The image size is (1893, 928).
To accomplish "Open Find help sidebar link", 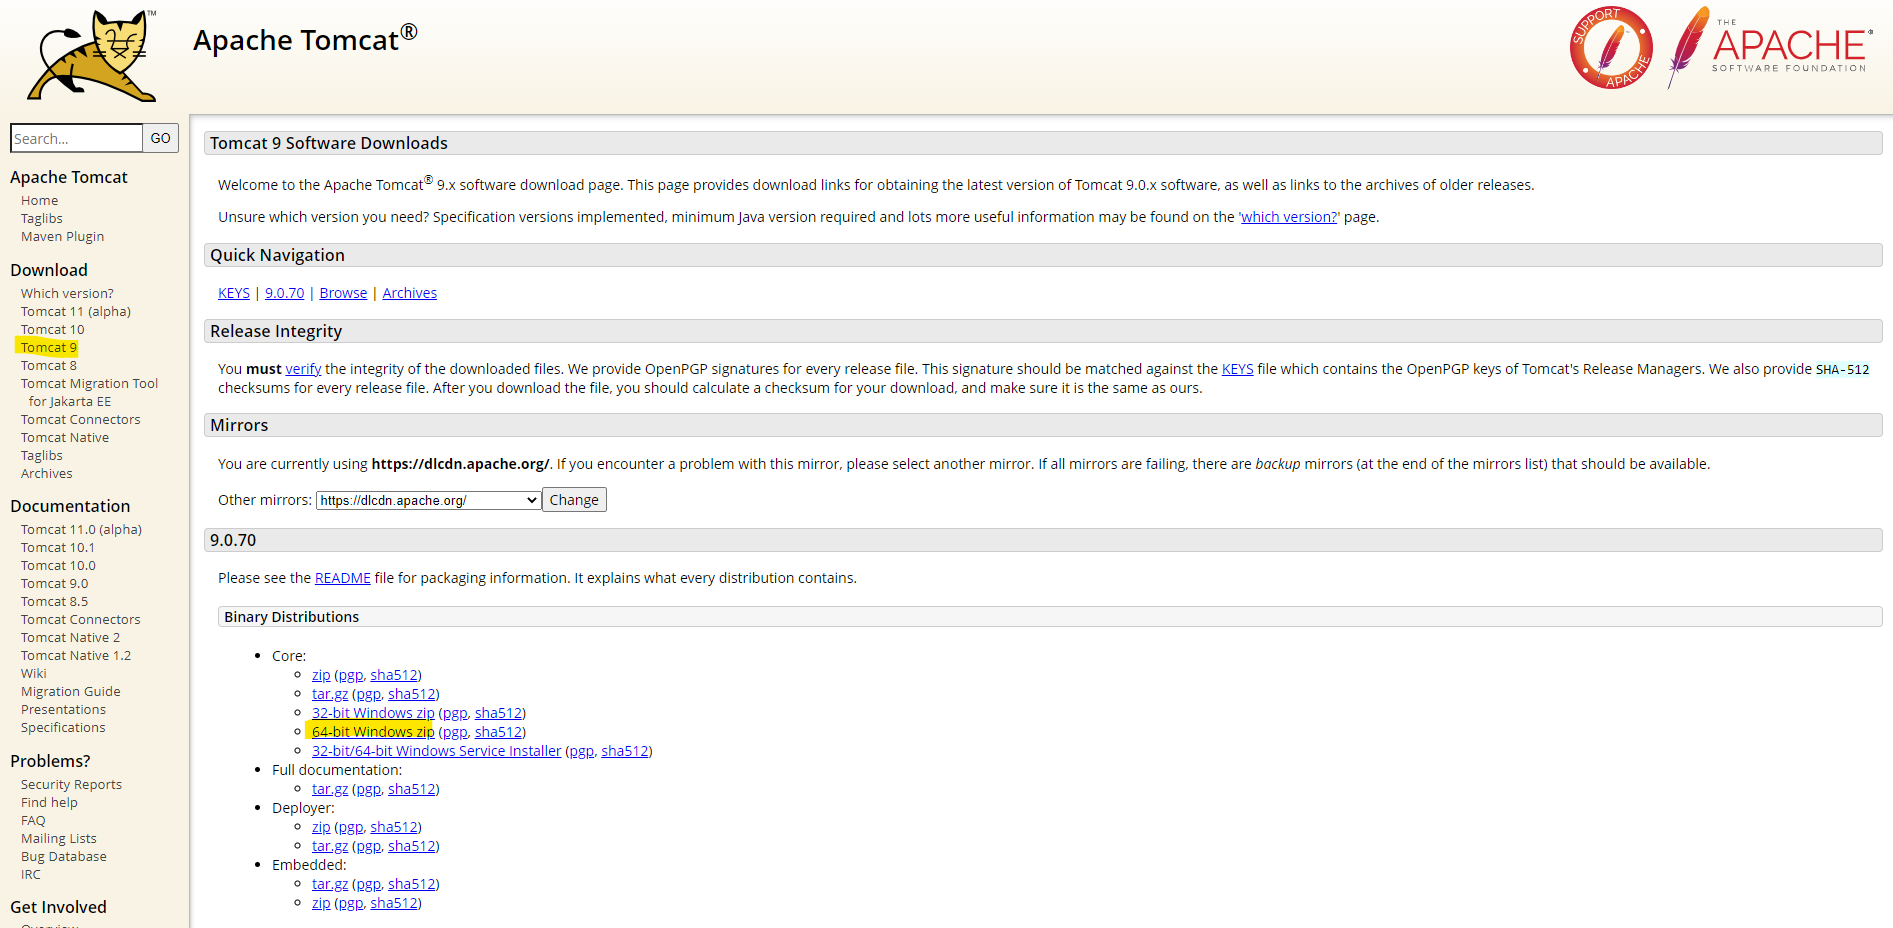I will click(x=49, y=803).
